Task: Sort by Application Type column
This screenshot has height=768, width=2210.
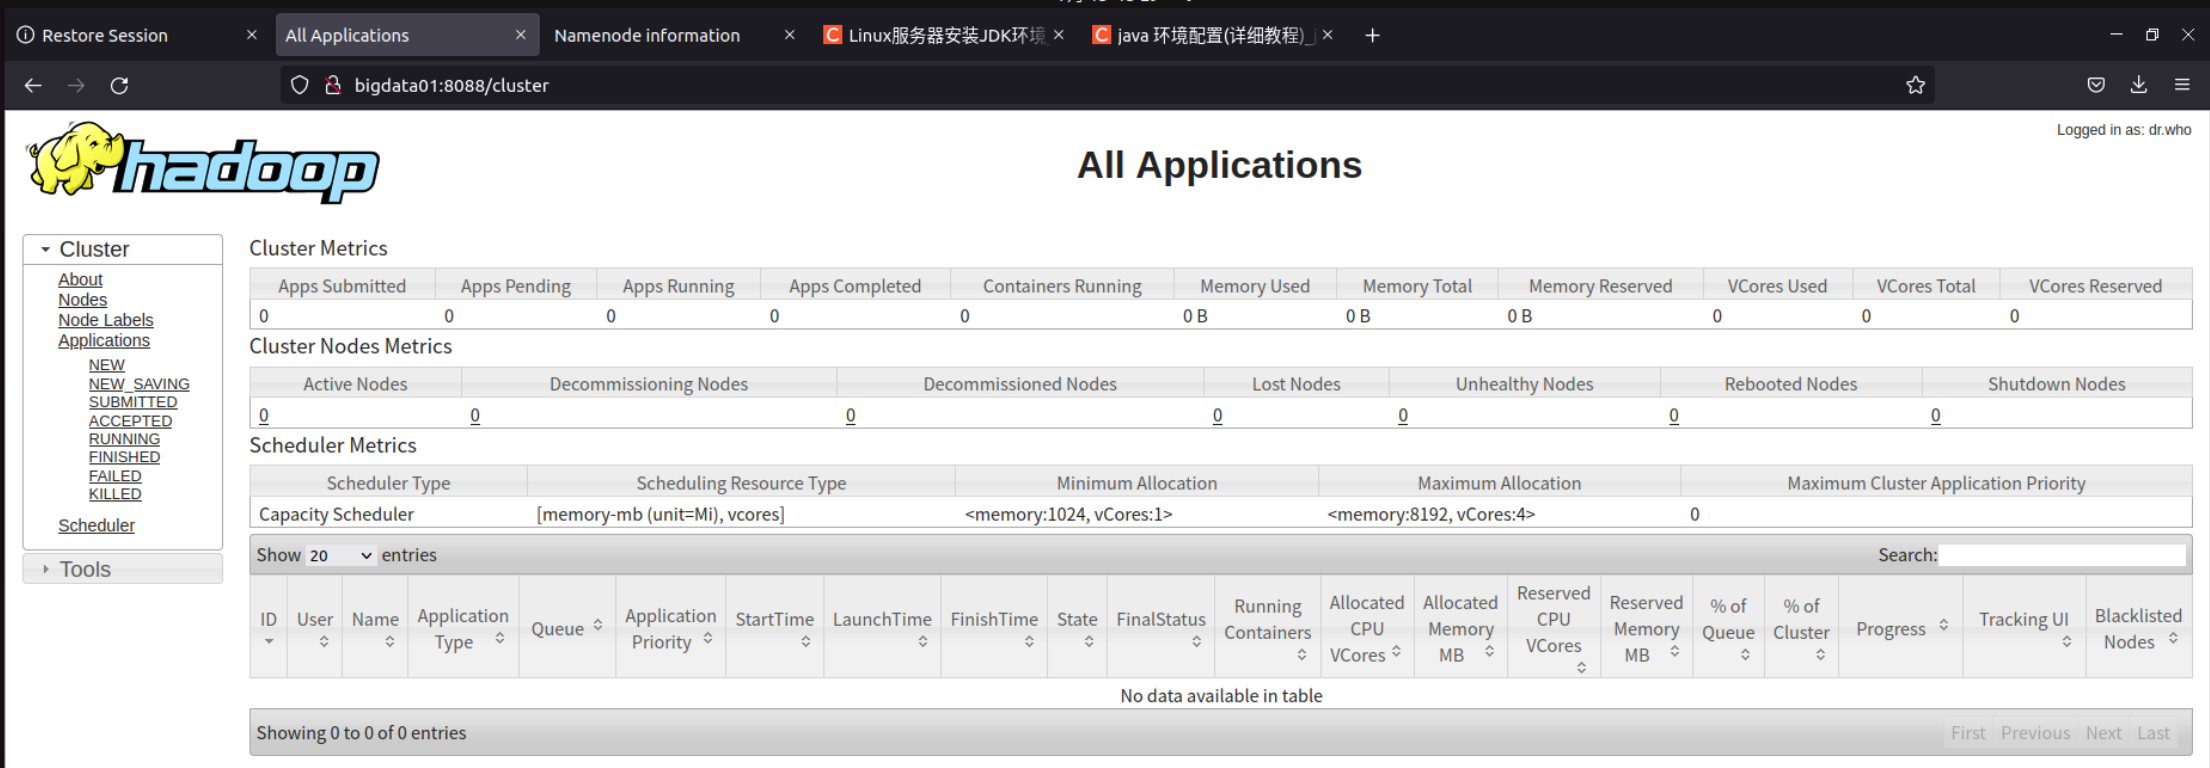Action: [463, 628]
